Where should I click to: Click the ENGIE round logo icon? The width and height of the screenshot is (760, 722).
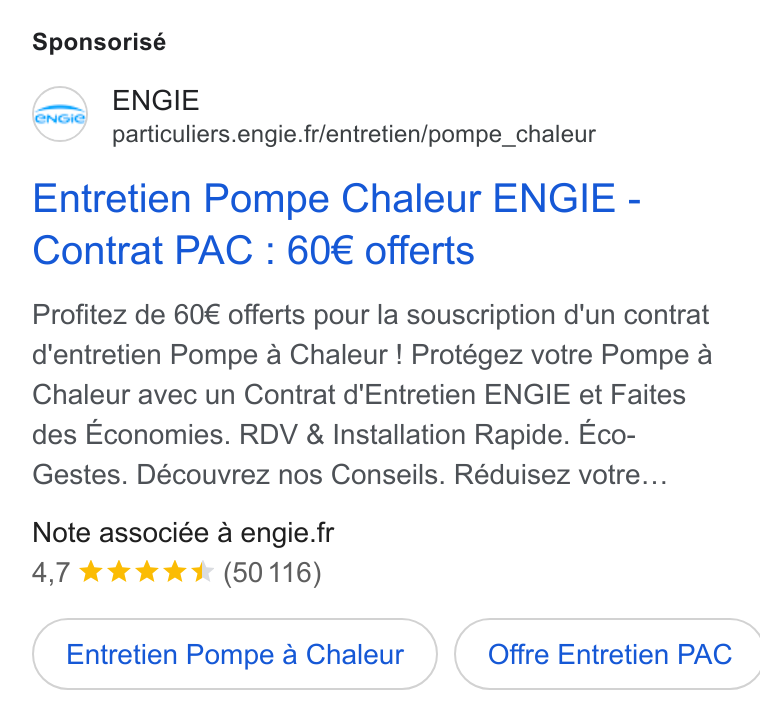point(60,114)
